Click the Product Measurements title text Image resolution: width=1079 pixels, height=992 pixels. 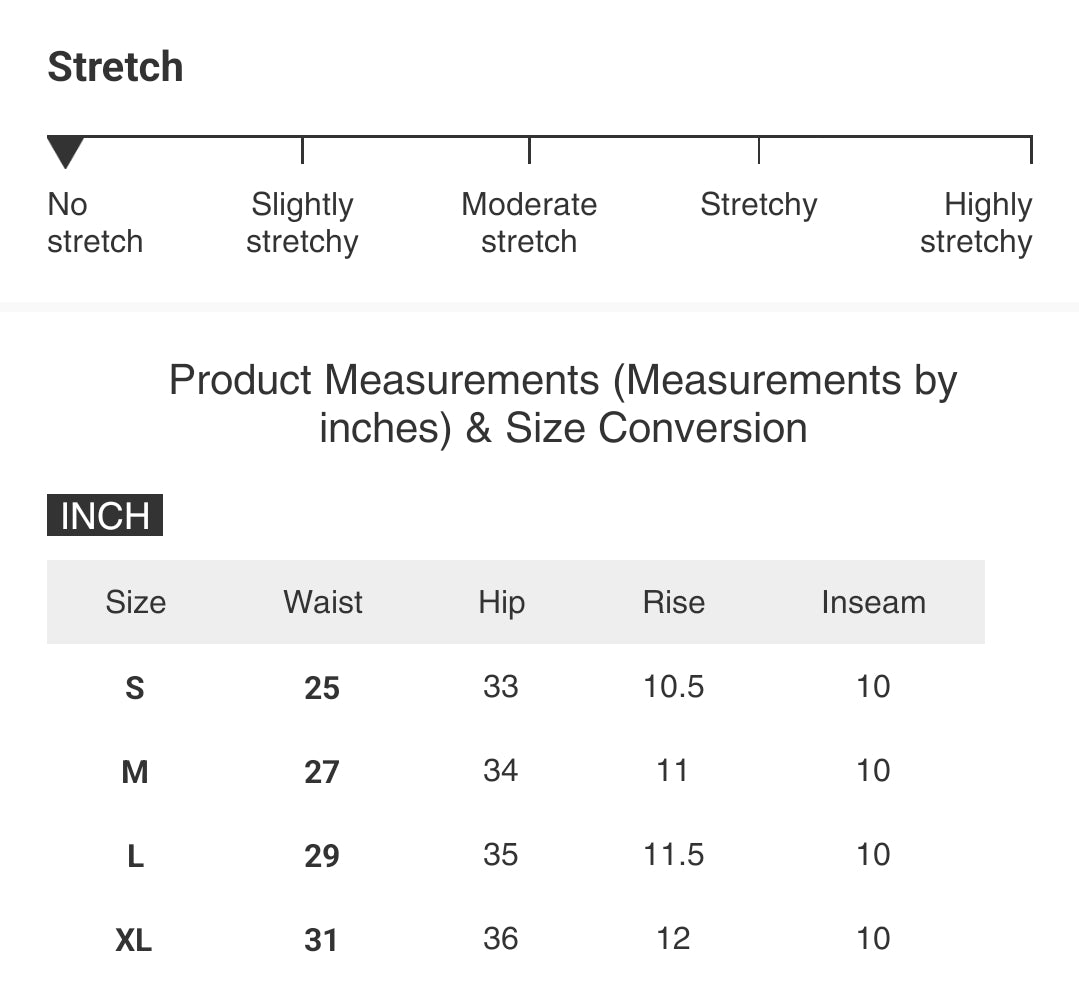[x=563, y=404]
